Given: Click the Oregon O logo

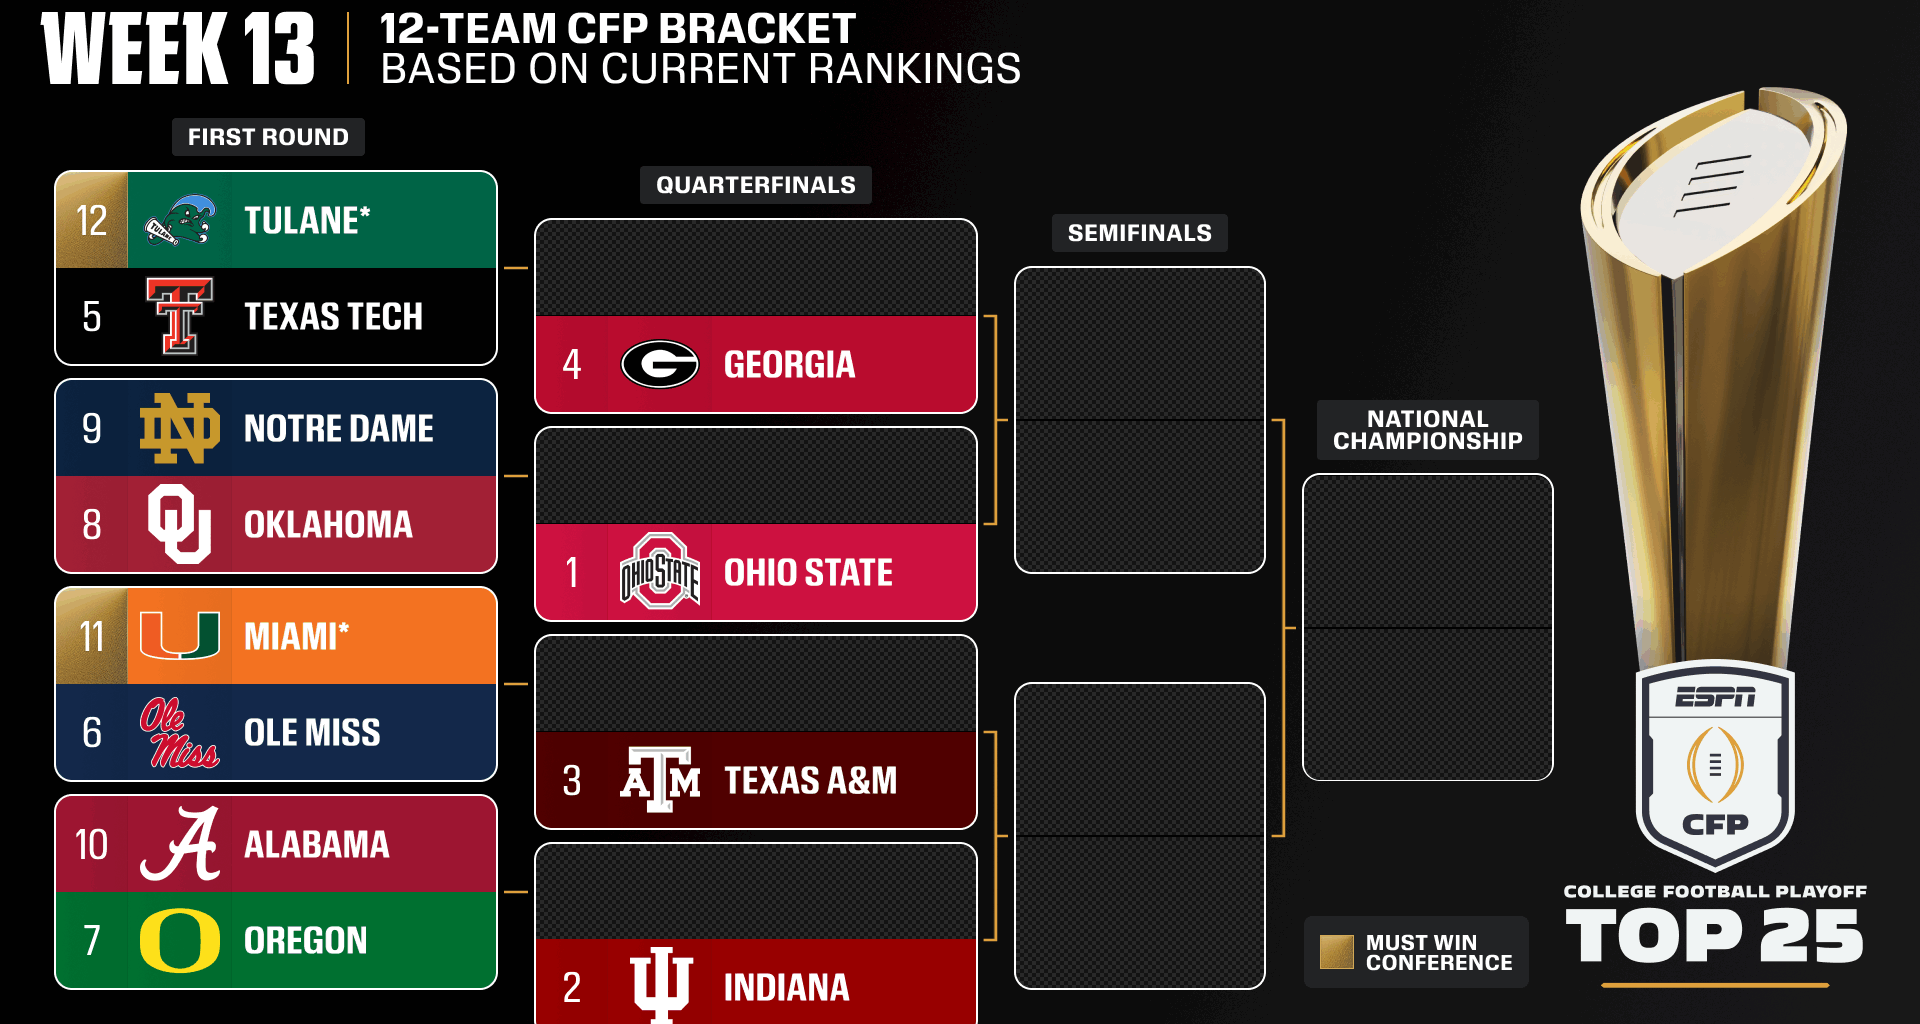Looking at the screenshot, I should coord(180,940).
